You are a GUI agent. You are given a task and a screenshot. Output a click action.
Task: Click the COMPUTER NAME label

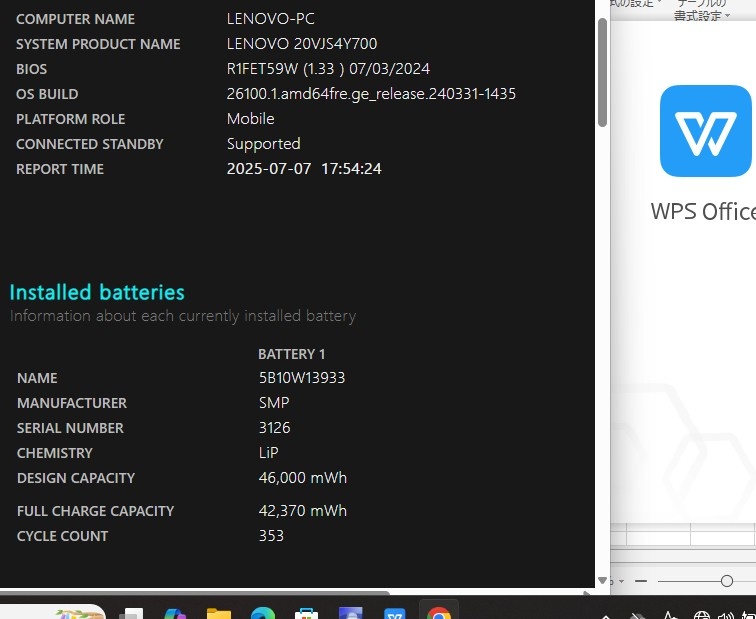click(x=75, y=19)
